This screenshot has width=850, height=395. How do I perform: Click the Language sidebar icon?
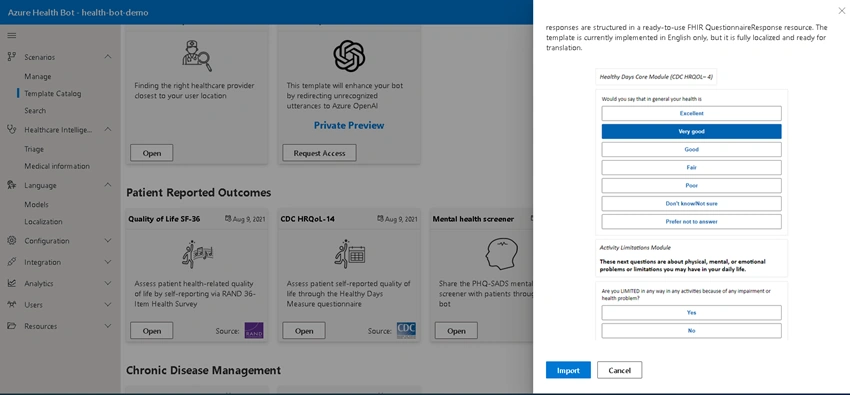click(11, 185)
